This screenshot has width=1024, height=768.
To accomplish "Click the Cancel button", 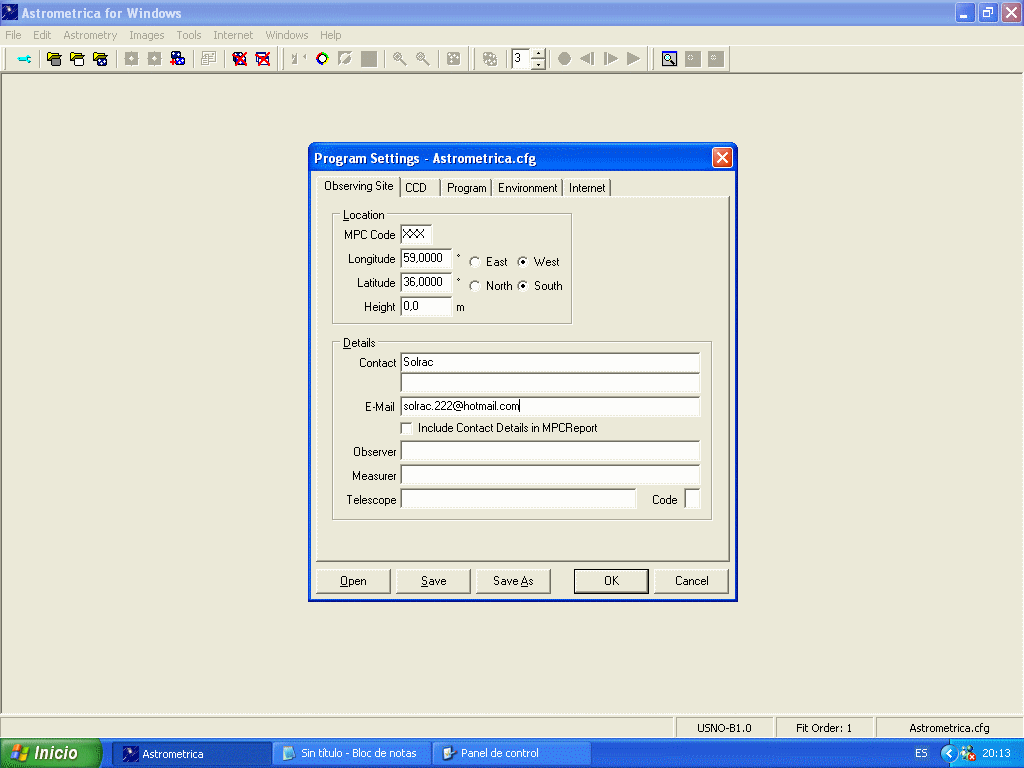I will coord(692,581).
